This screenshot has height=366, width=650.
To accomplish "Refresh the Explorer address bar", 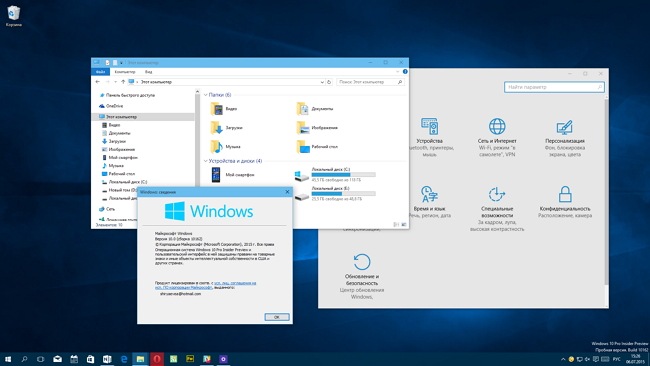I will pos(329,82).
